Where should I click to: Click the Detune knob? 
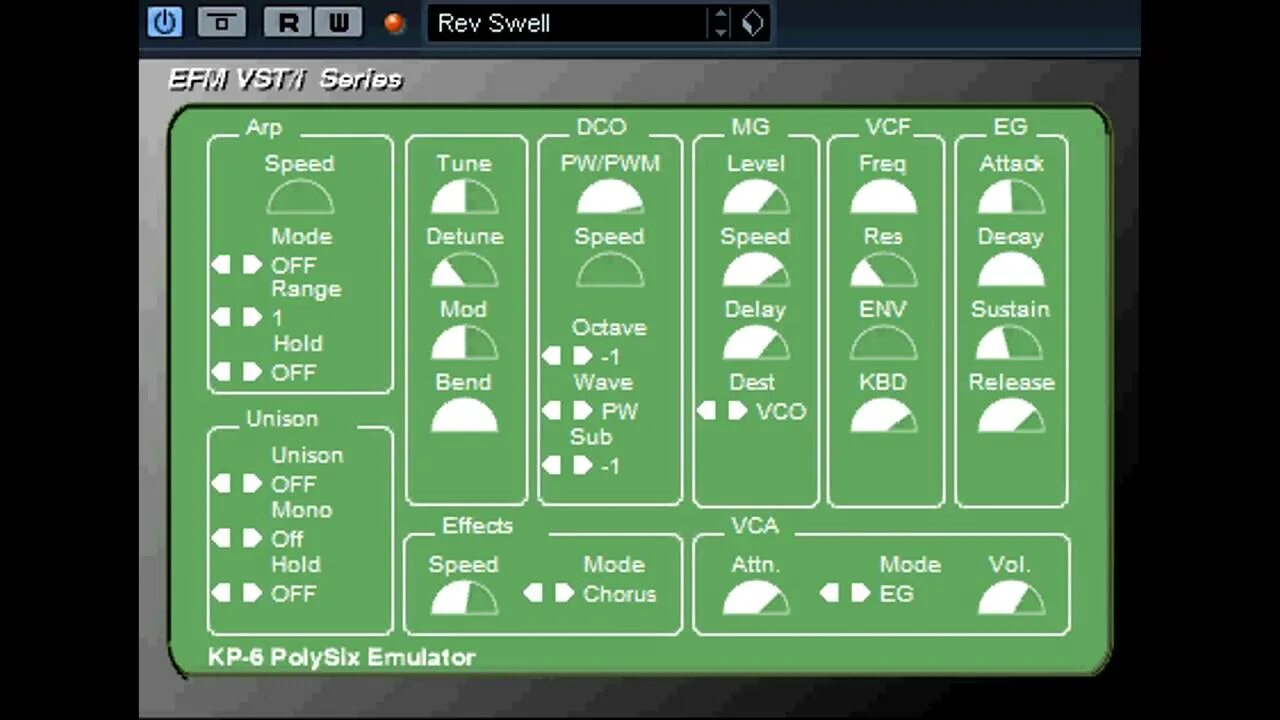464,271
